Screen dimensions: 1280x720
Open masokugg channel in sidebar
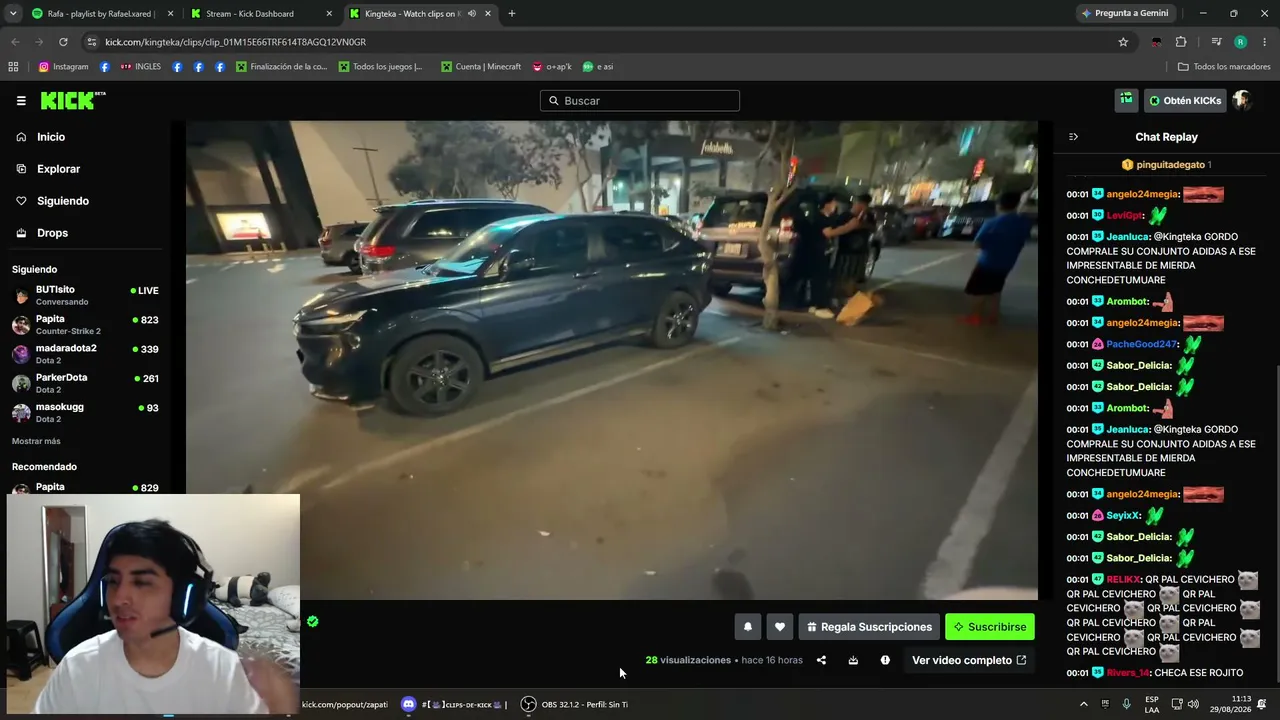[85, 413]
